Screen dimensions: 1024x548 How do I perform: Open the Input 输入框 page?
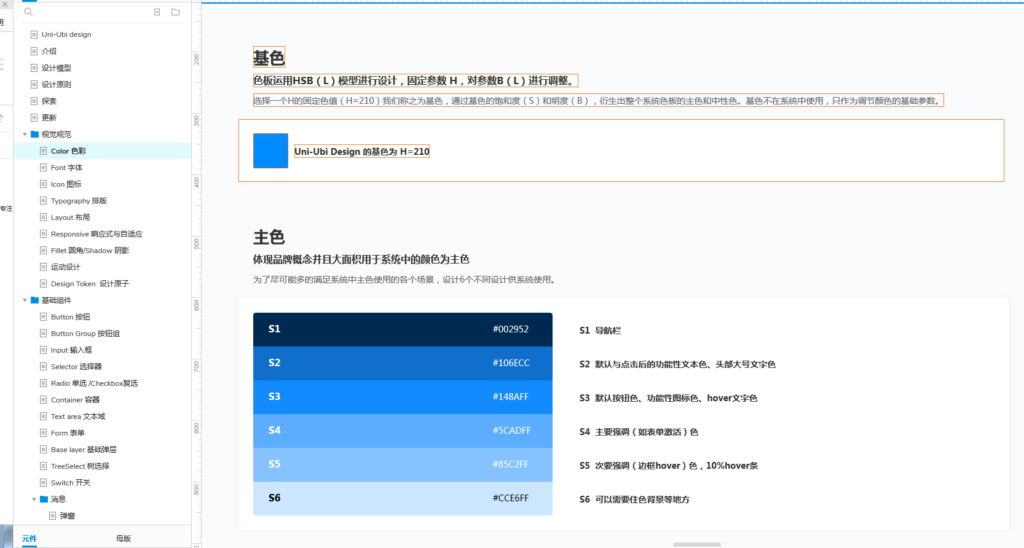71,349
